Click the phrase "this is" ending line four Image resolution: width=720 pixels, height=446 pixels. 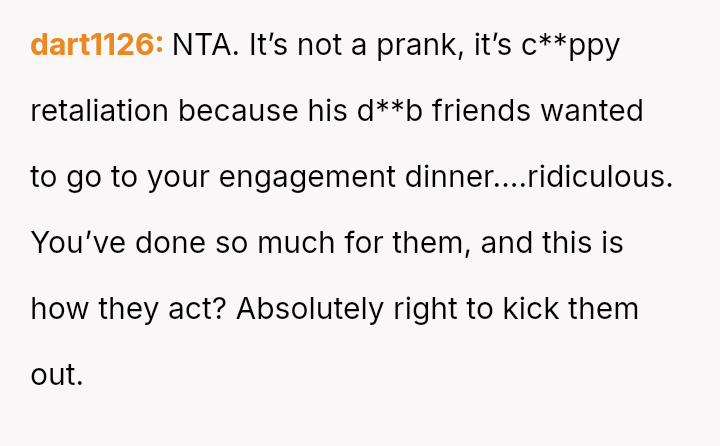pyautogui.click(x=581, y=242)
